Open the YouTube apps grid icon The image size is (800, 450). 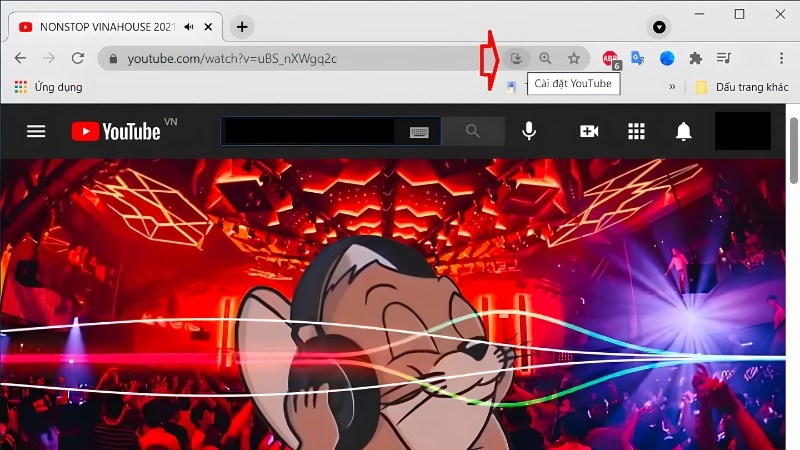[x=636, y=131]
